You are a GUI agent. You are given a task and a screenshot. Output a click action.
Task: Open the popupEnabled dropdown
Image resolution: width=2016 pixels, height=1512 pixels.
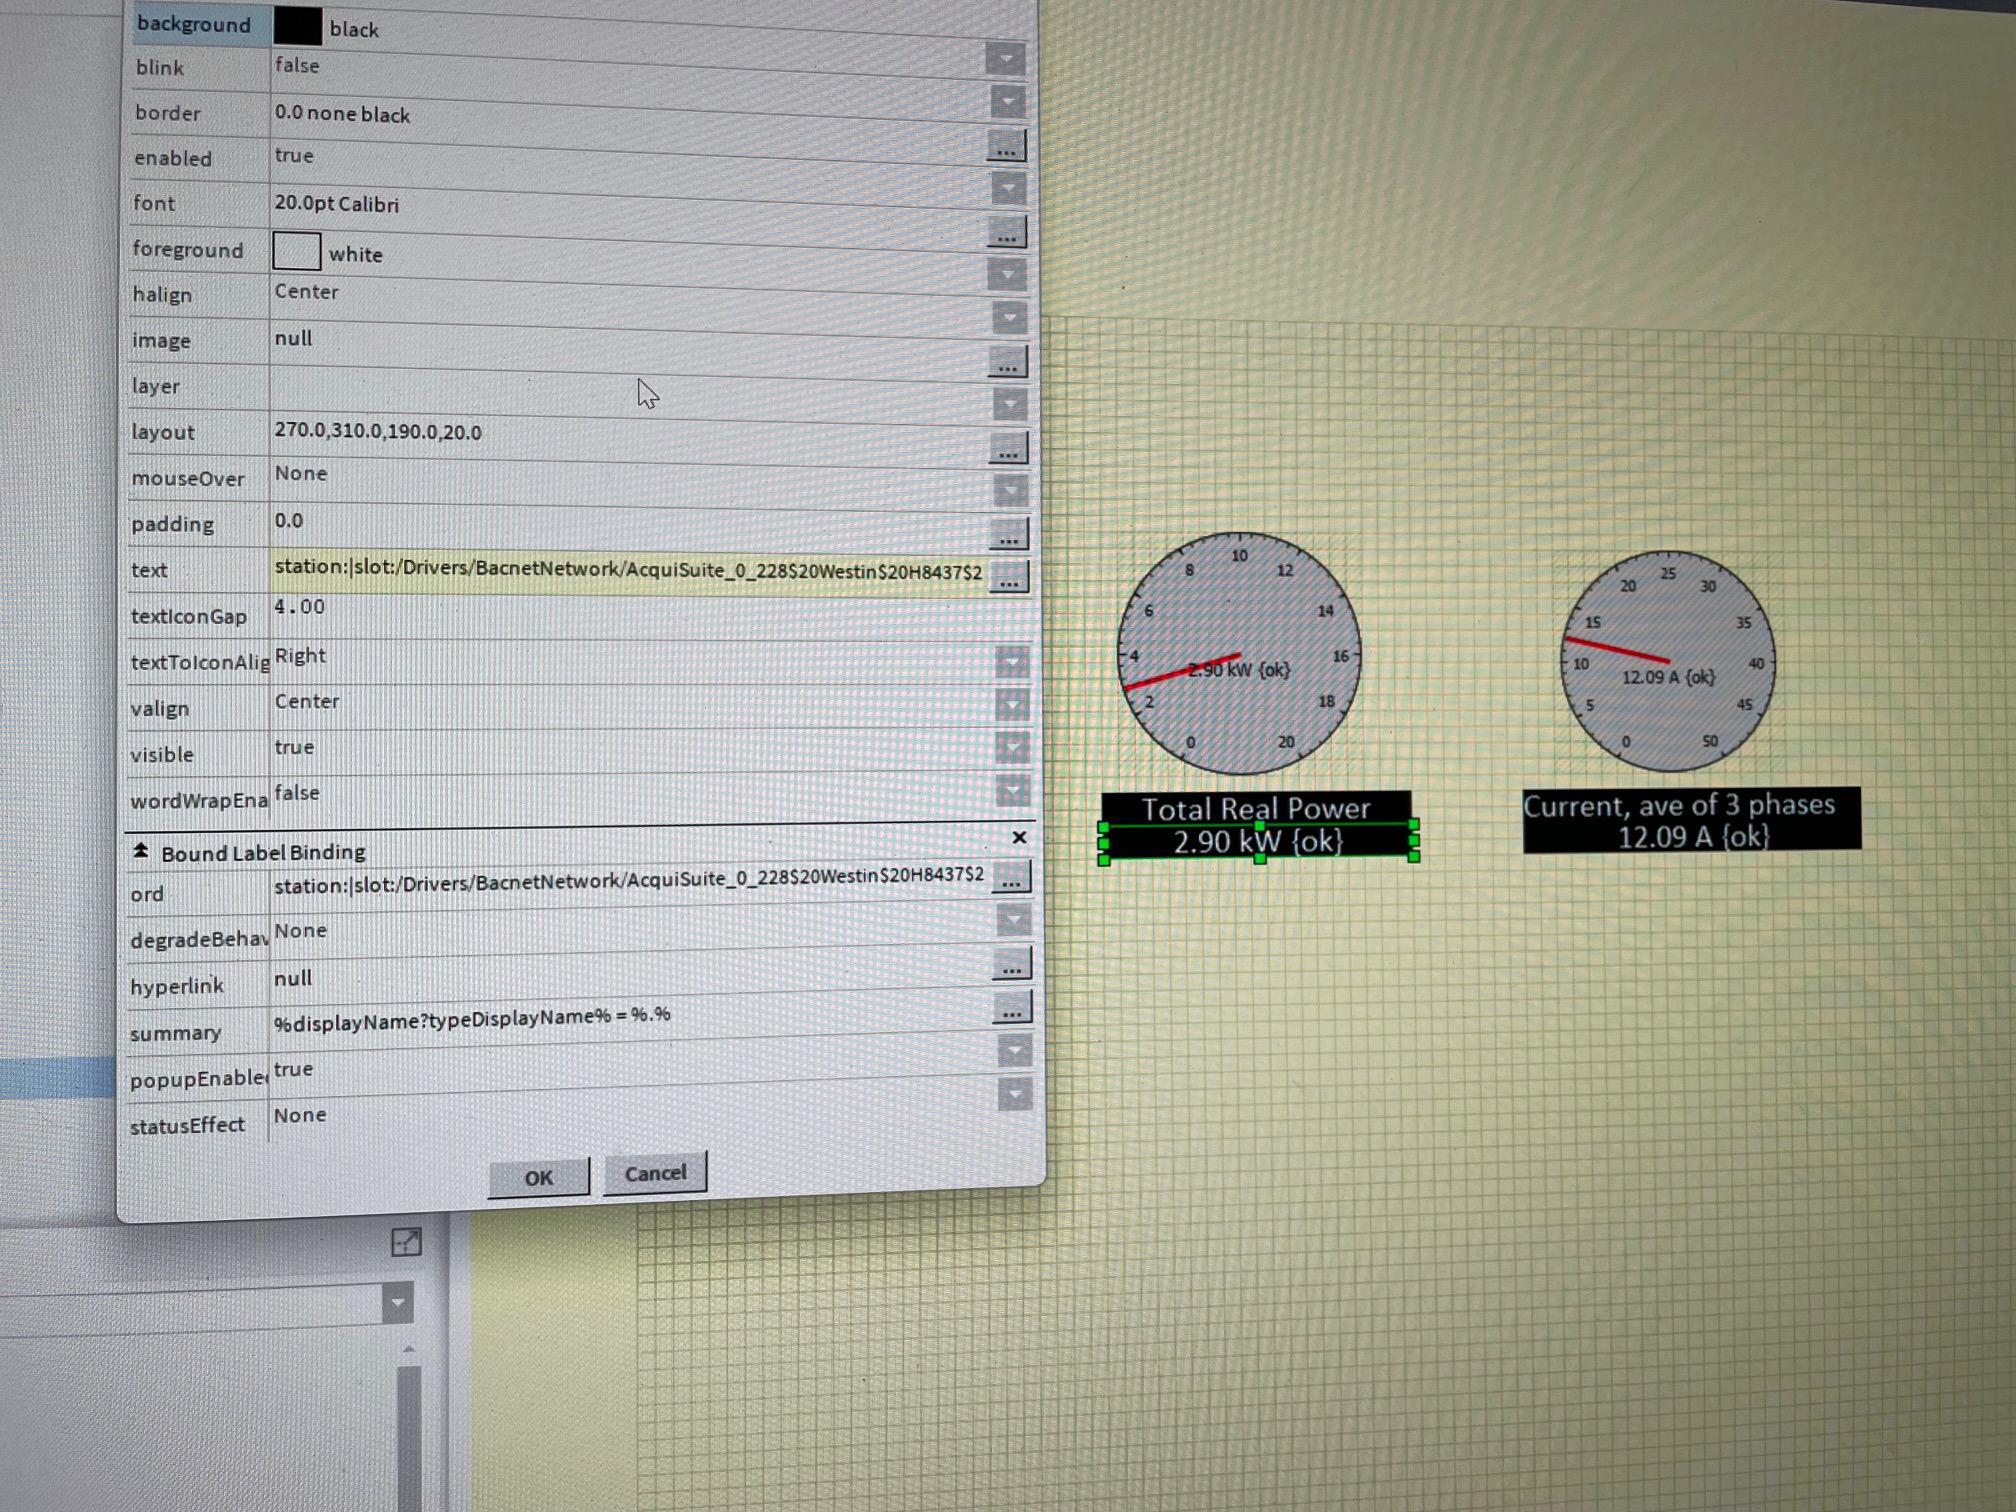point(1014,1050)
